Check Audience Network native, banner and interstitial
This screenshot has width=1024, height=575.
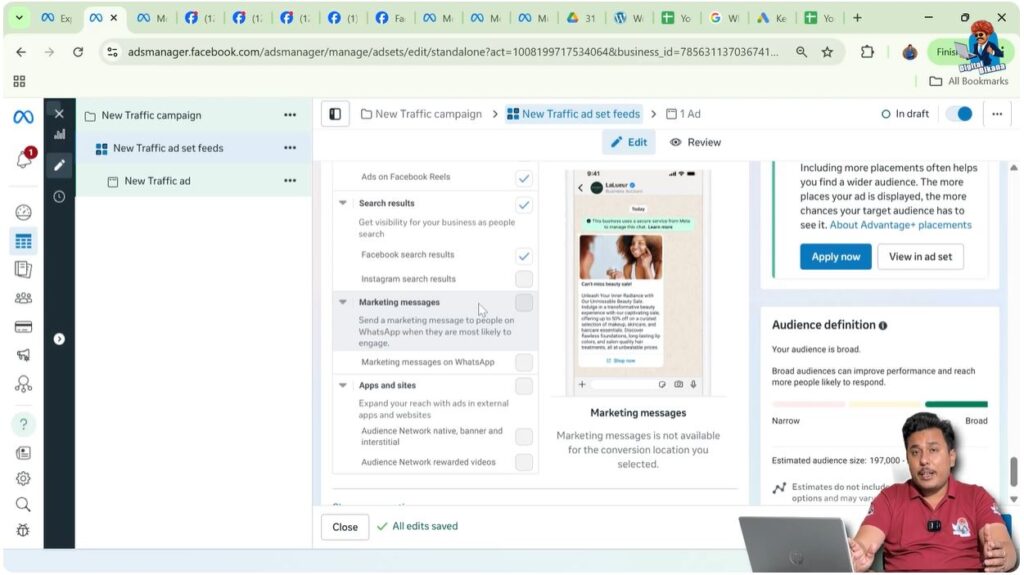pyautogui.click(x=524, y=436)
